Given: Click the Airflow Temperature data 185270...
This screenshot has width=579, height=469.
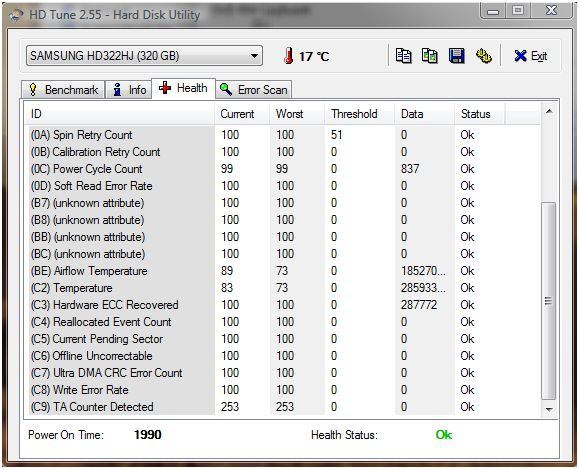Looking at the screenshot, I should tap(423, 271).
